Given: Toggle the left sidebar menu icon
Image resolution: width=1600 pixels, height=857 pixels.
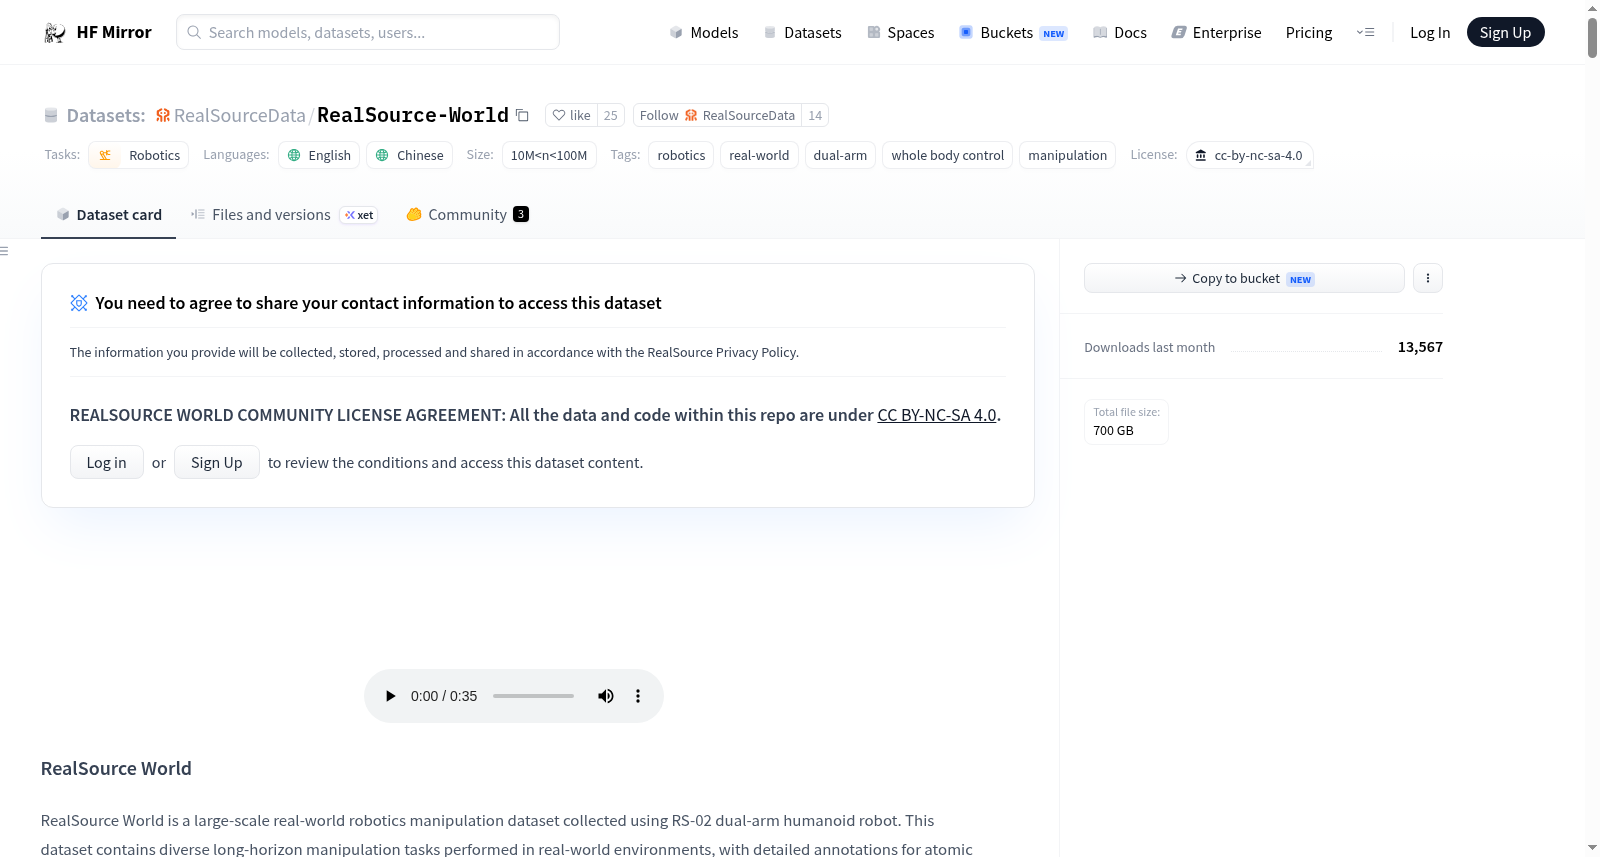Looking at the screenshot, I should [x=5, y=251].
